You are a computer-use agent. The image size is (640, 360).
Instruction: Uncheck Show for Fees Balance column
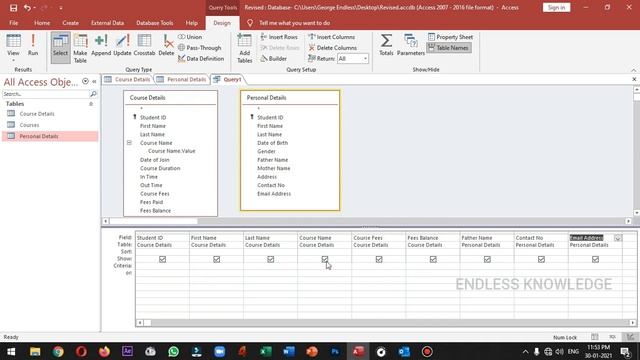433,259
